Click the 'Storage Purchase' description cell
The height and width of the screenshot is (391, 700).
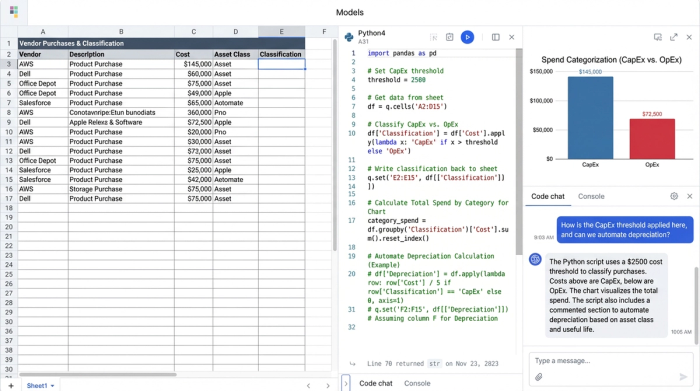click(x=121, y=189)
